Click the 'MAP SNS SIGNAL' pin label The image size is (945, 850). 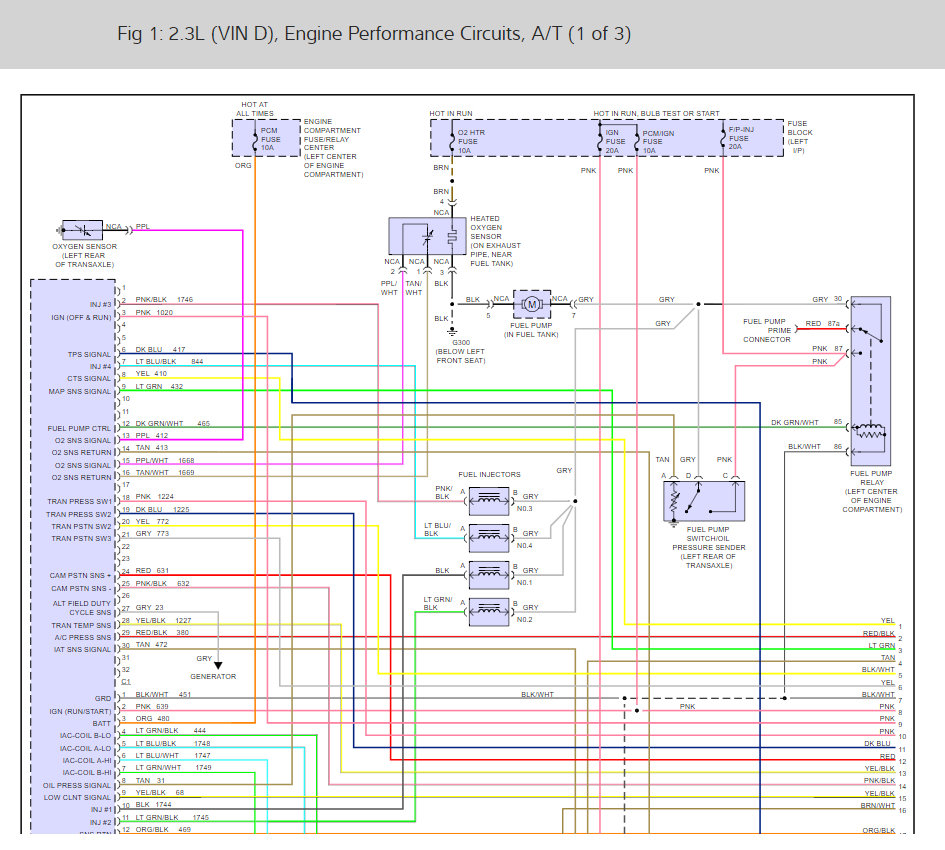pyautogui.click(x=80, y=391)
